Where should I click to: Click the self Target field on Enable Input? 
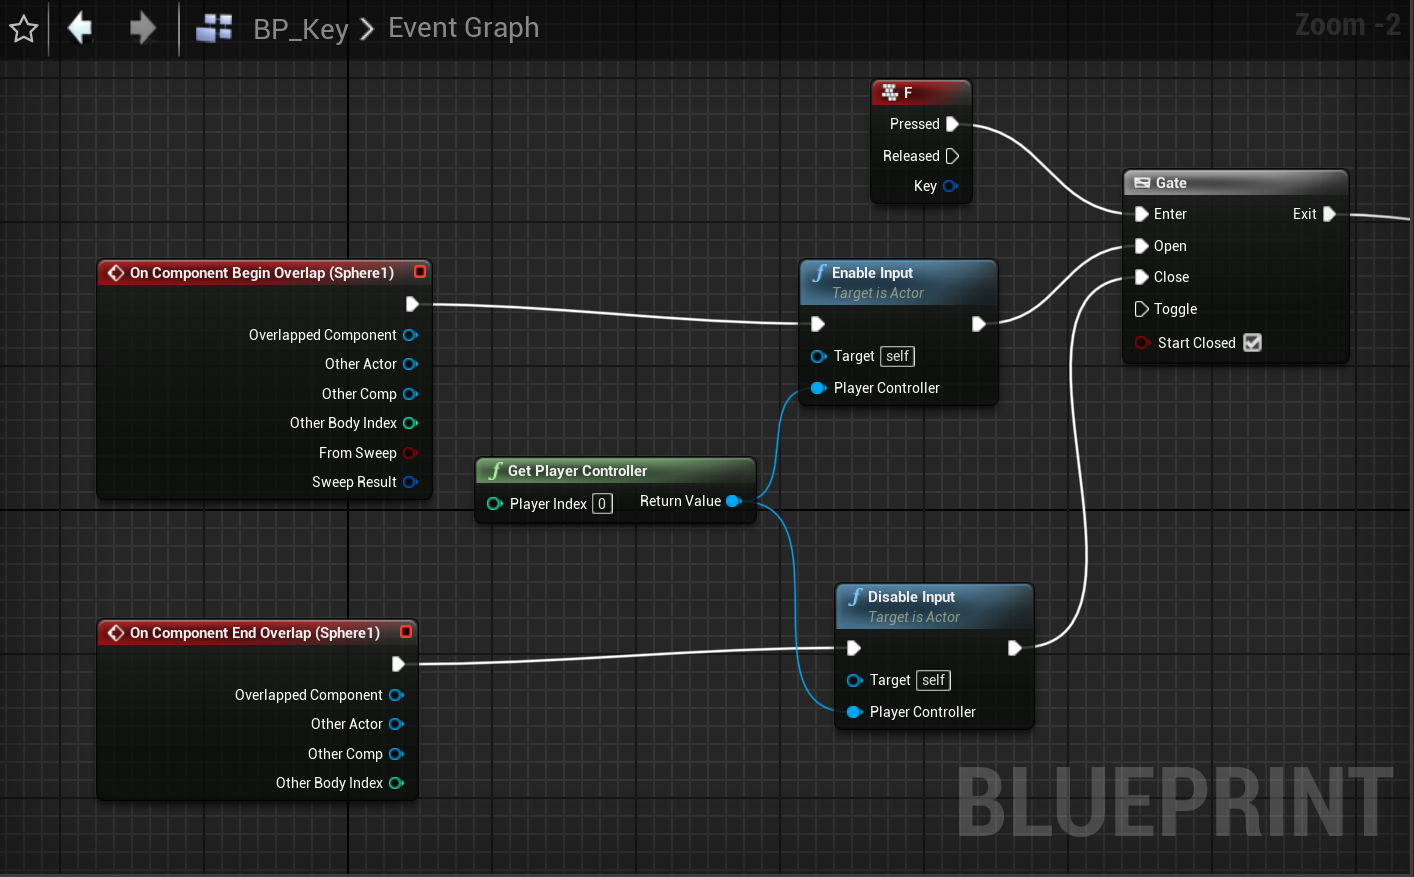click(x=897, y=357)
